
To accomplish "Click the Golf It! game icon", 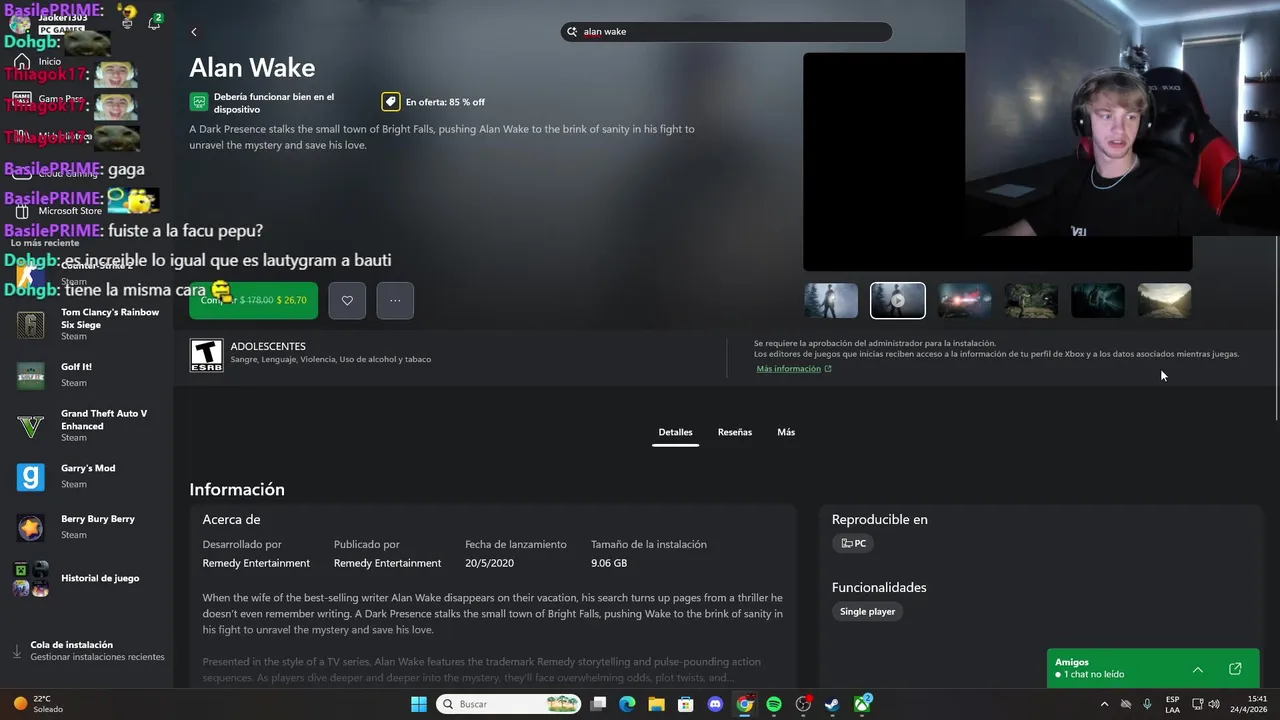I will [30, 375].
